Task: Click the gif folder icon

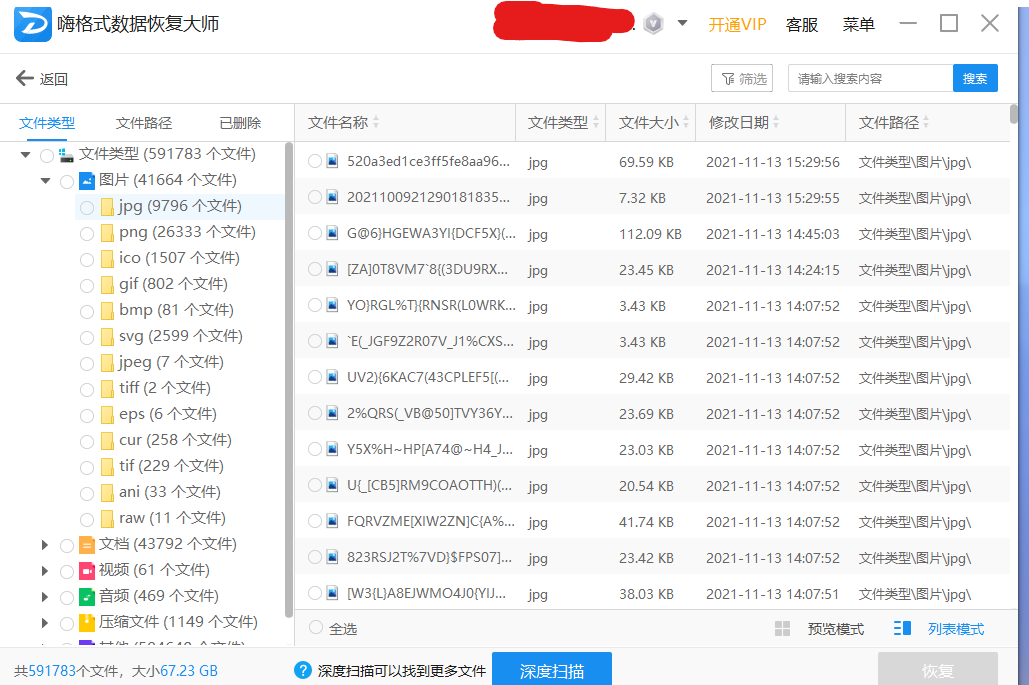Action: [x=108, y=285]
